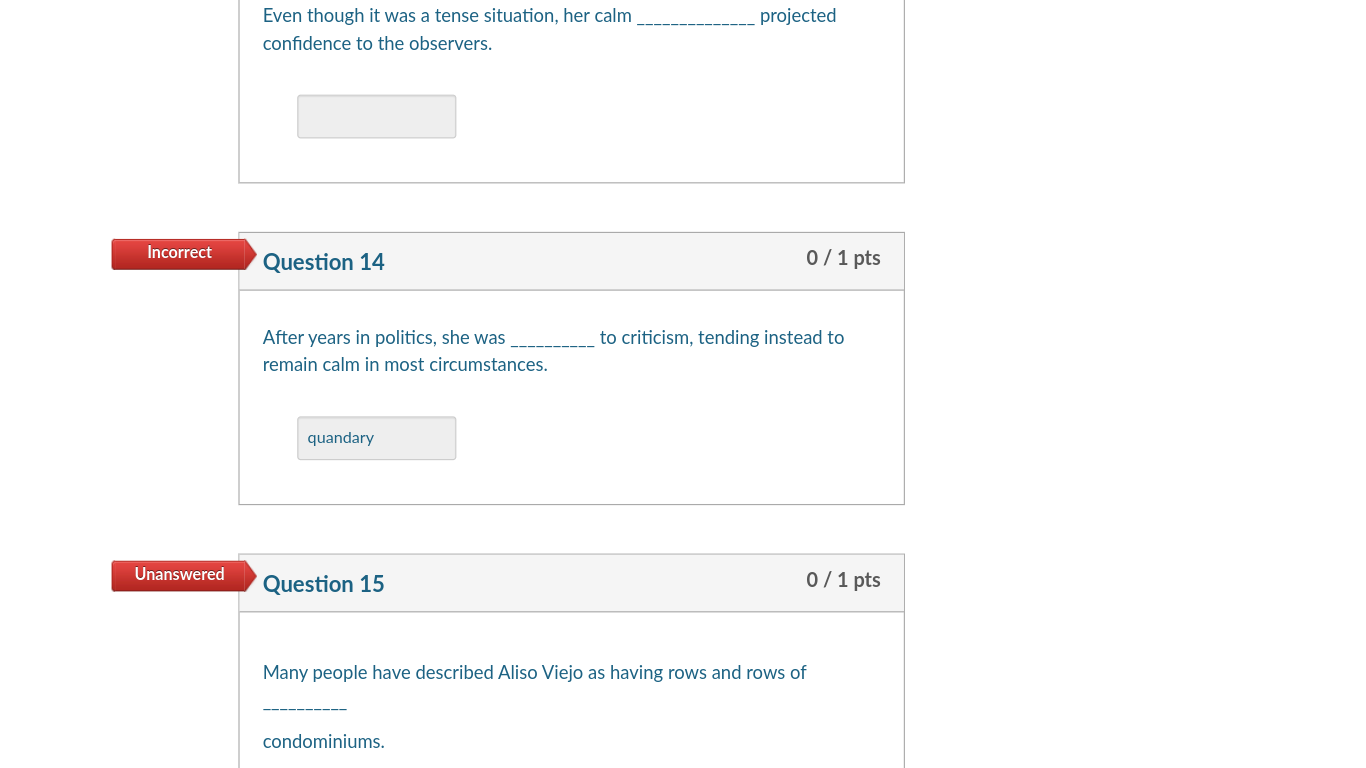Click the answer box containing "quandary"

point(376,438)
